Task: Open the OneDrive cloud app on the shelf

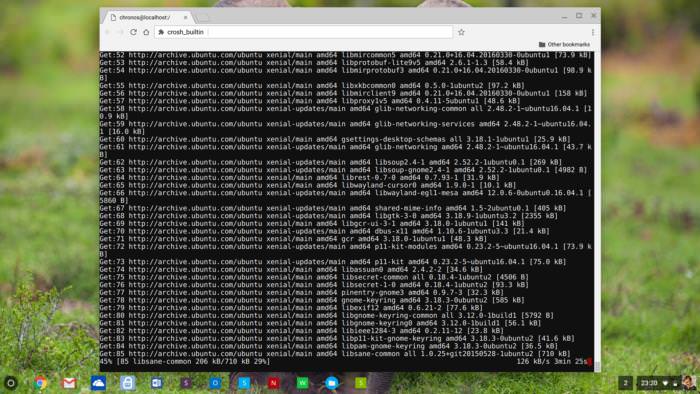Action: click(x=98, y=383)
